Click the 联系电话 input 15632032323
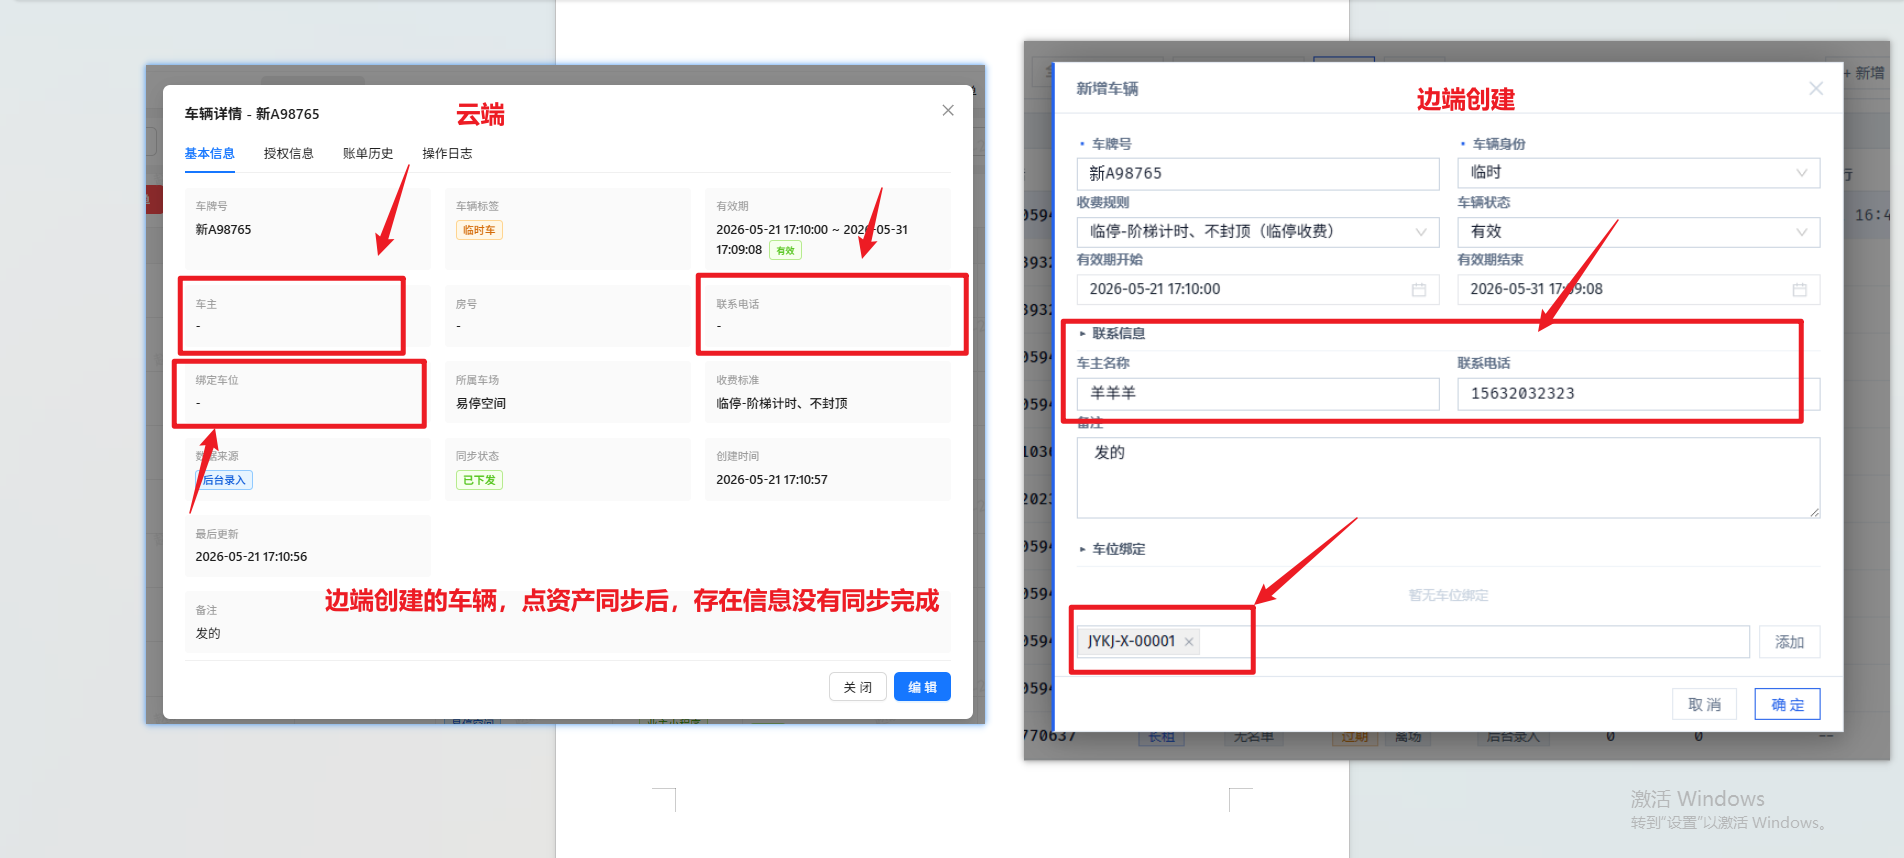This screenshot has height=858, width=1904. 1638,394
